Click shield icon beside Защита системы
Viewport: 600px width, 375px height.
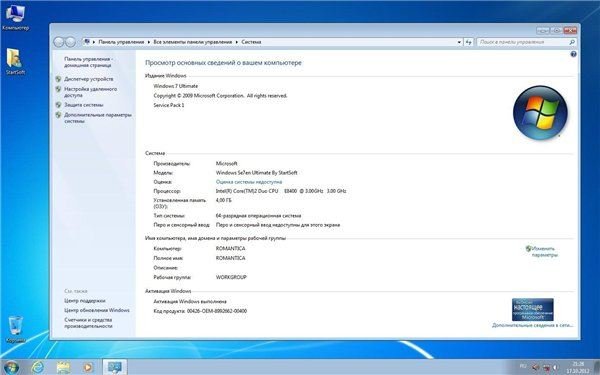click(x=58, y=104)
